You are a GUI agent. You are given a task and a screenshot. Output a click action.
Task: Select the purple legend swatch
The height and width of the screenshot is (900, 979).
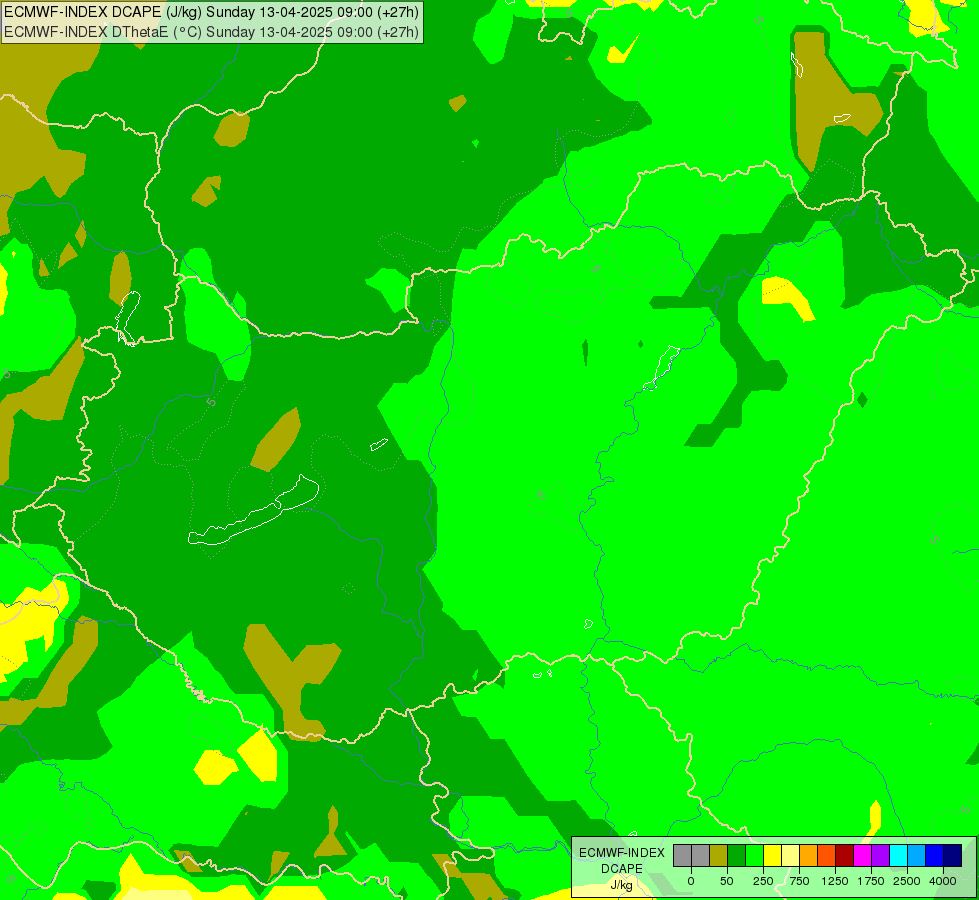[x=880, y=856]
